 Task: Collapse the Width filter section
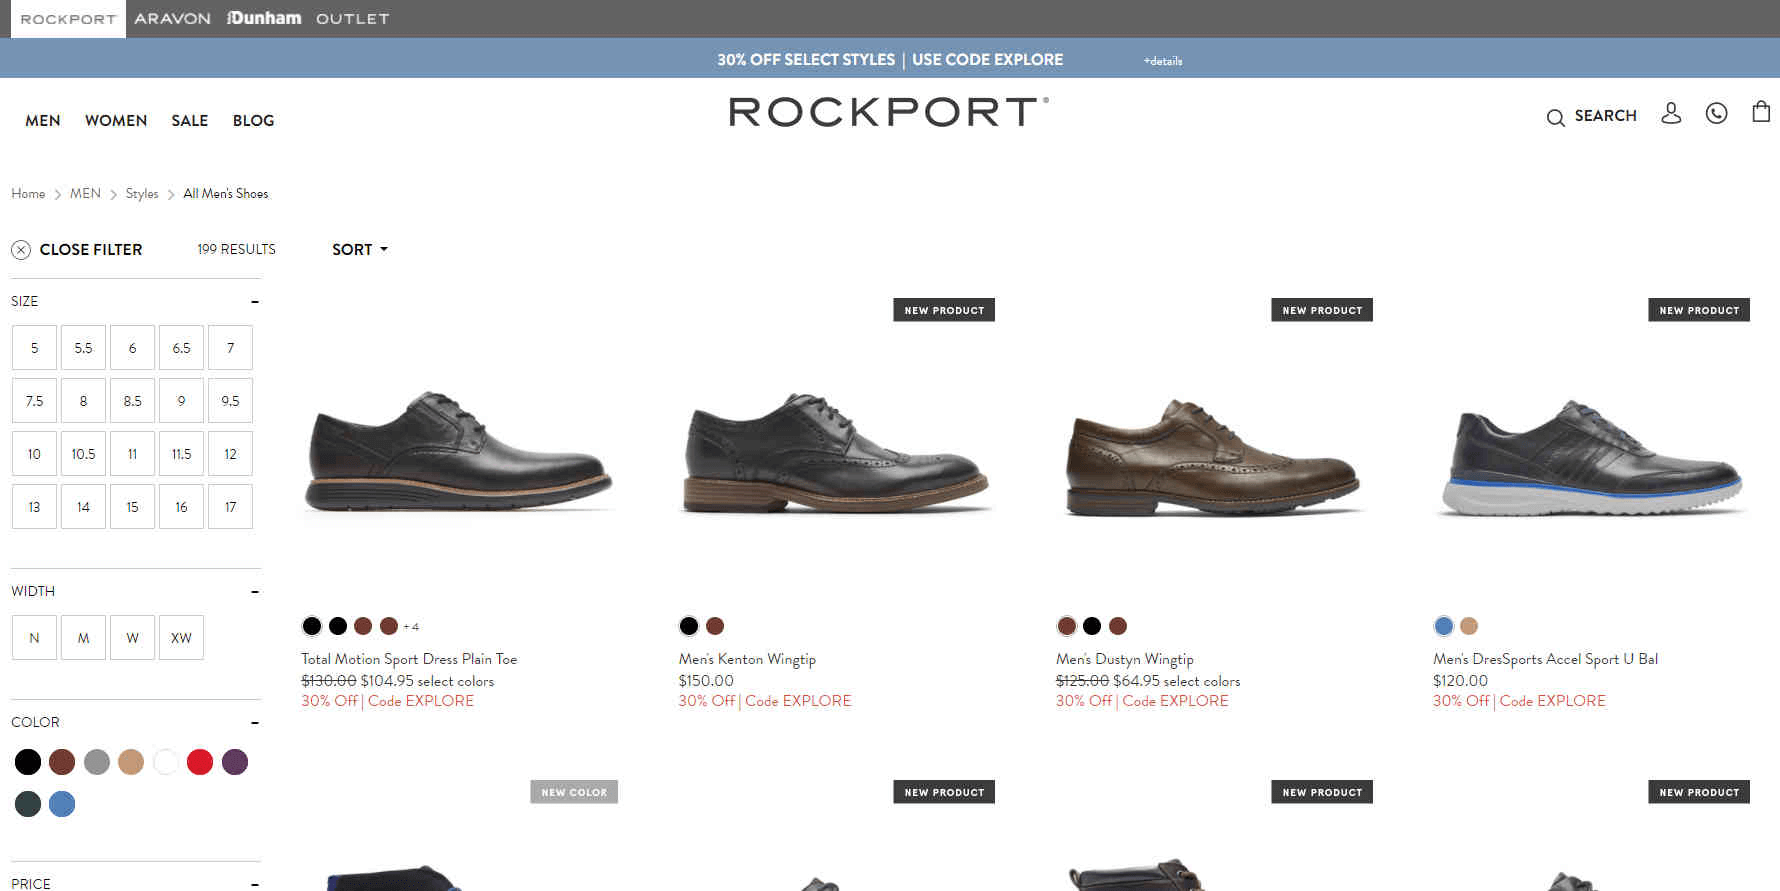tap(255, 591)
